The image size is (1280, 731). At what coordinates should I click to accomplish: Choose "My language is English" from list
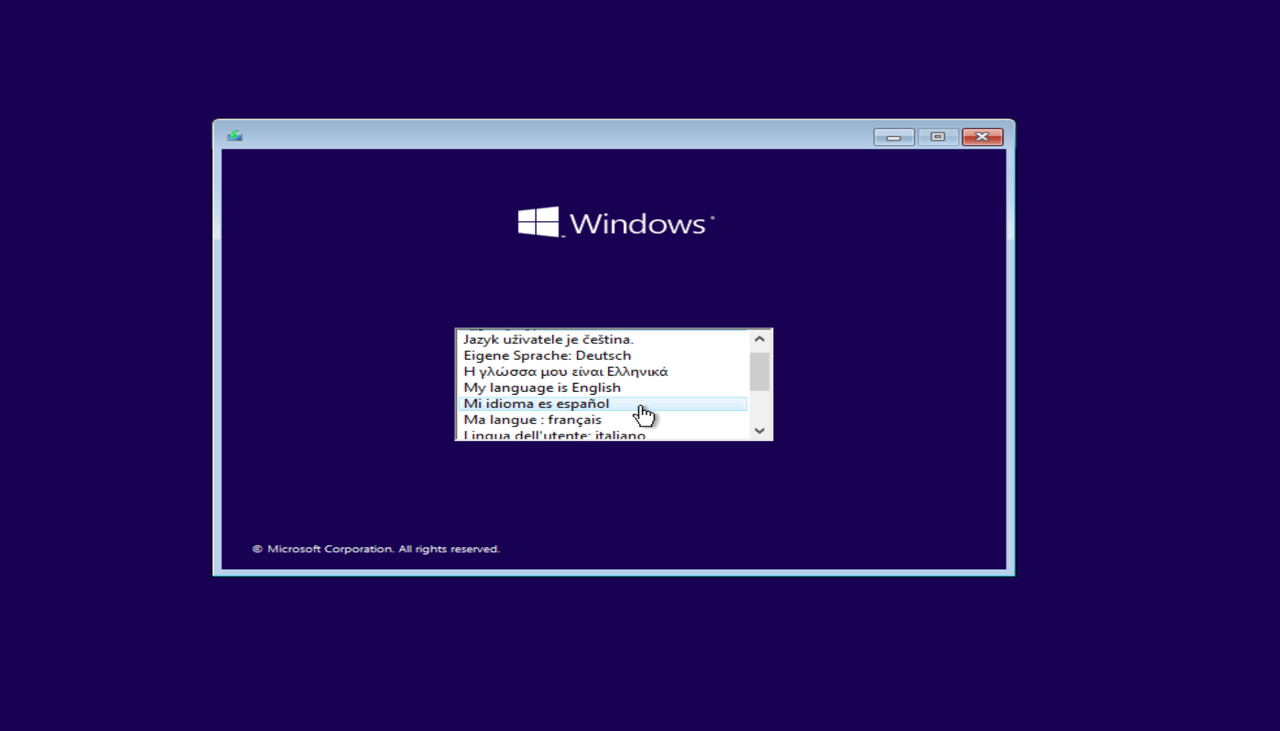(x=603, y=388)
